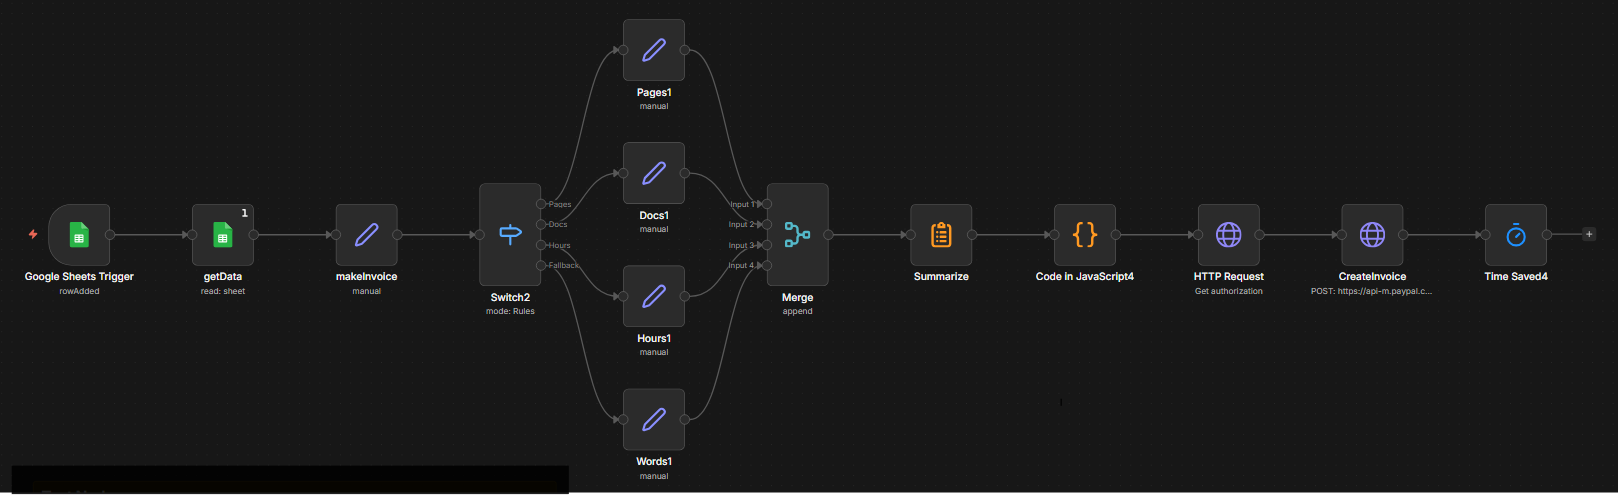
Task: Click the lightning trigger indicator icon
Action: pos(33,234)
